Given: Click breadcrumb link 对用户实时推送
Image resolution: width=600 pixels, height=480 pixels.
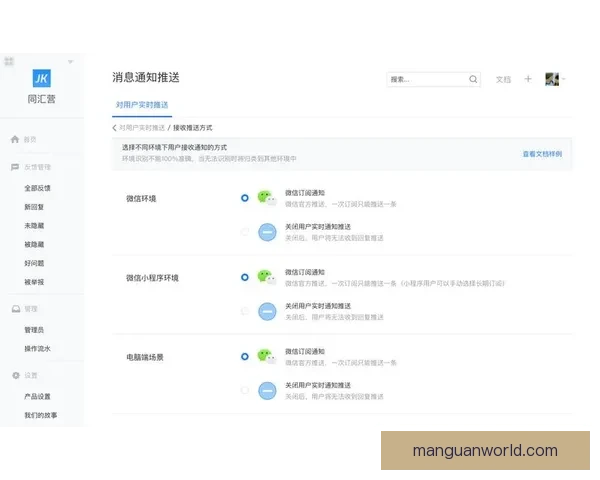Looking at the screenshot, I should point(142,128).
